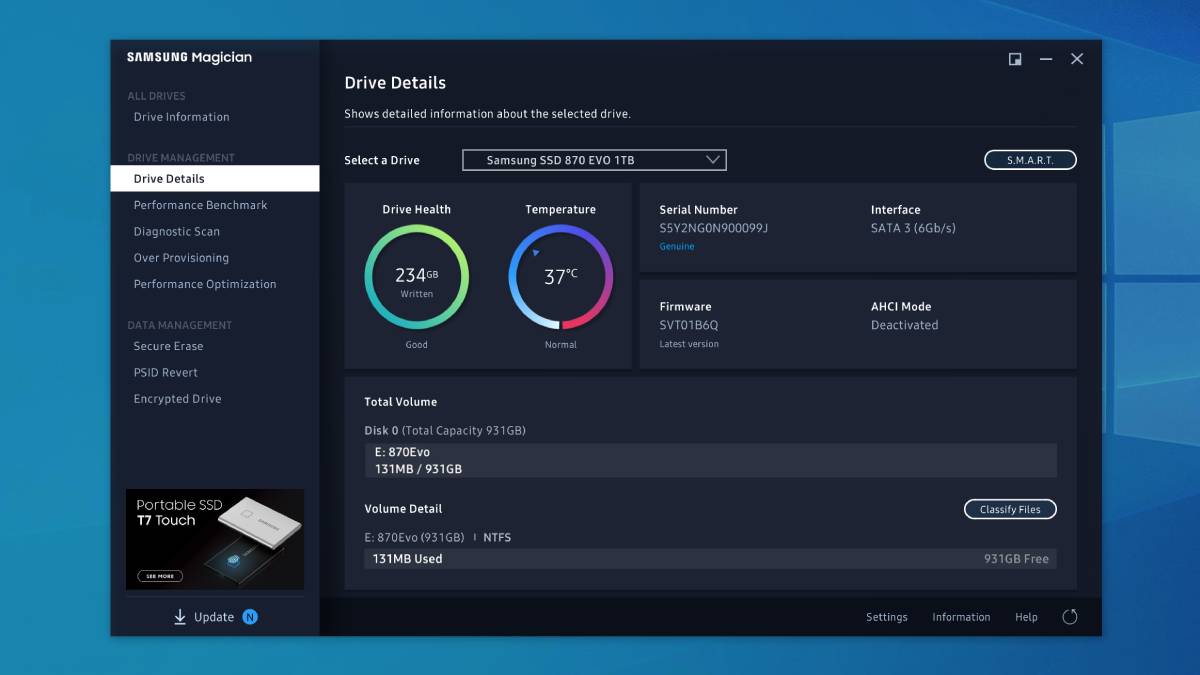The width and height of the screenshot is (1200, 675).
Task: Open Encrypted Drive page
Action: [177, 399]
